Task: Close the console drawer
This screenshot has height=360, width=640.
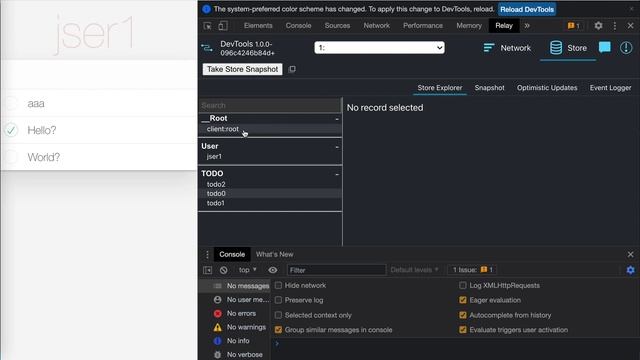Action: pyautogui.click(x=631, y=254)
